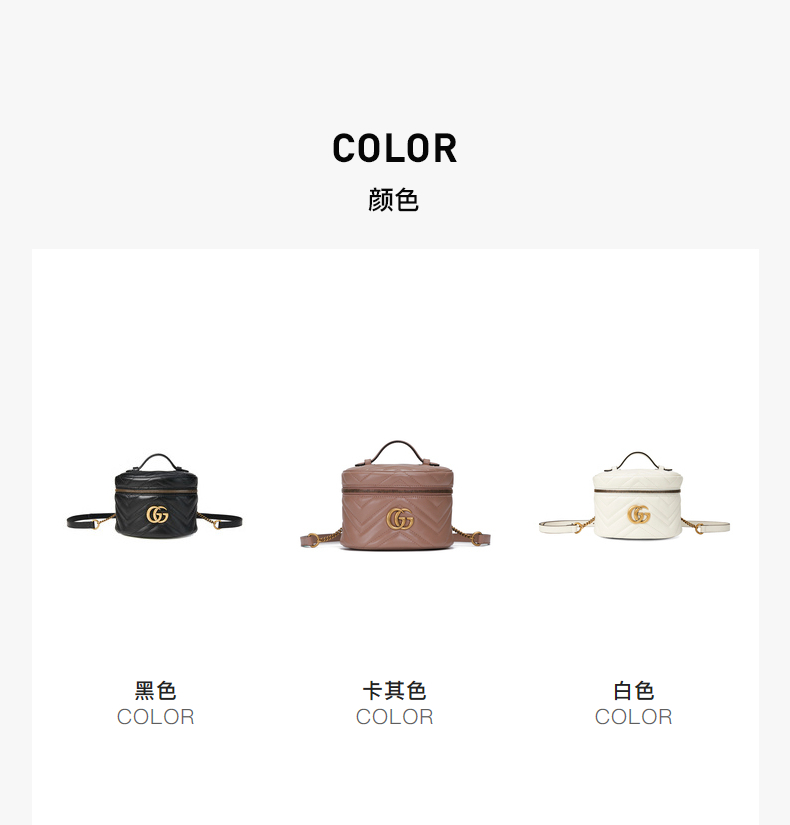
Task: Click the gold GG logo on white bag
Action: [x=639, y=515]
